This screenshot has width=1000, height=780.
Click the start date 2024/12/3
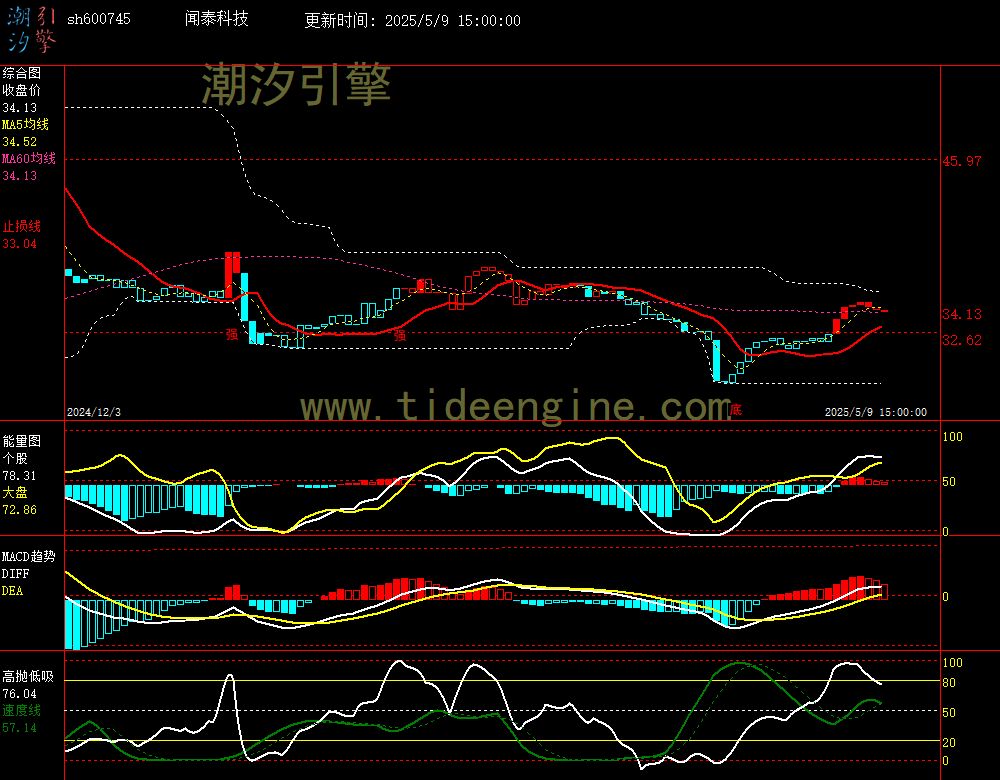point(94,412)
